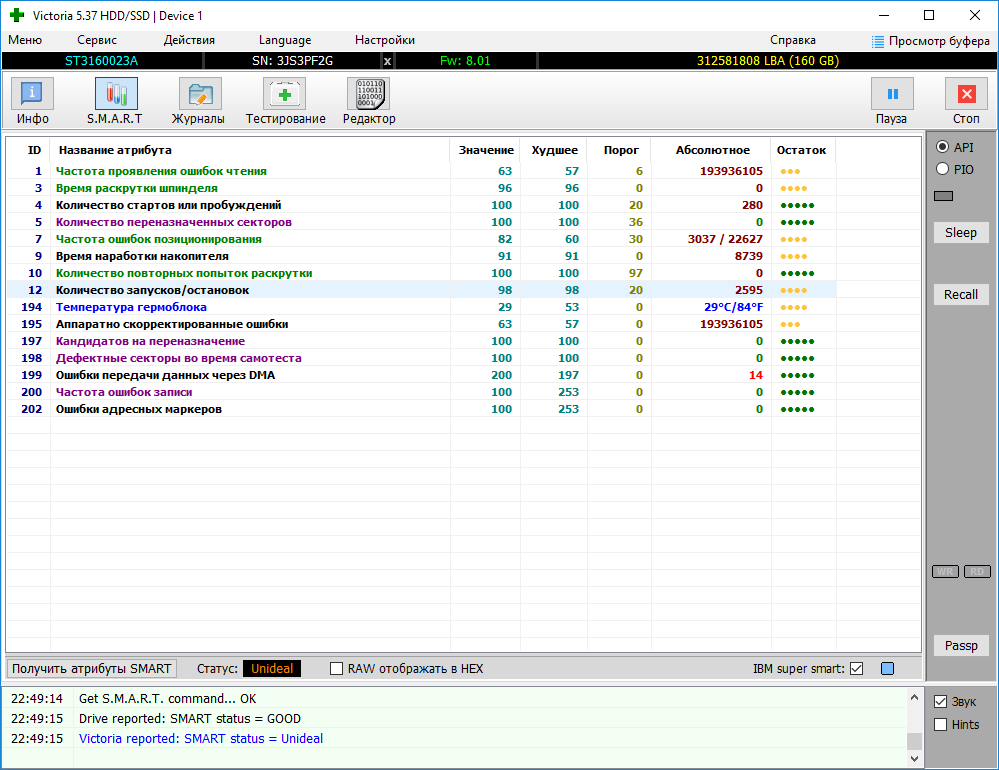Select the S.M.A.R.T toolbar icon

[x=115, y=94]
